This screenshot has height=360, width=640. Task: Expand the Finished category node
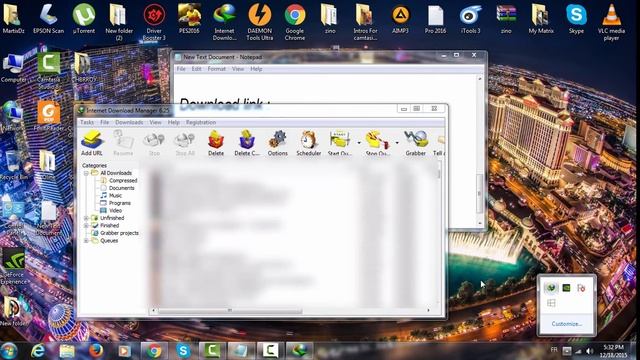coord(86,225)
